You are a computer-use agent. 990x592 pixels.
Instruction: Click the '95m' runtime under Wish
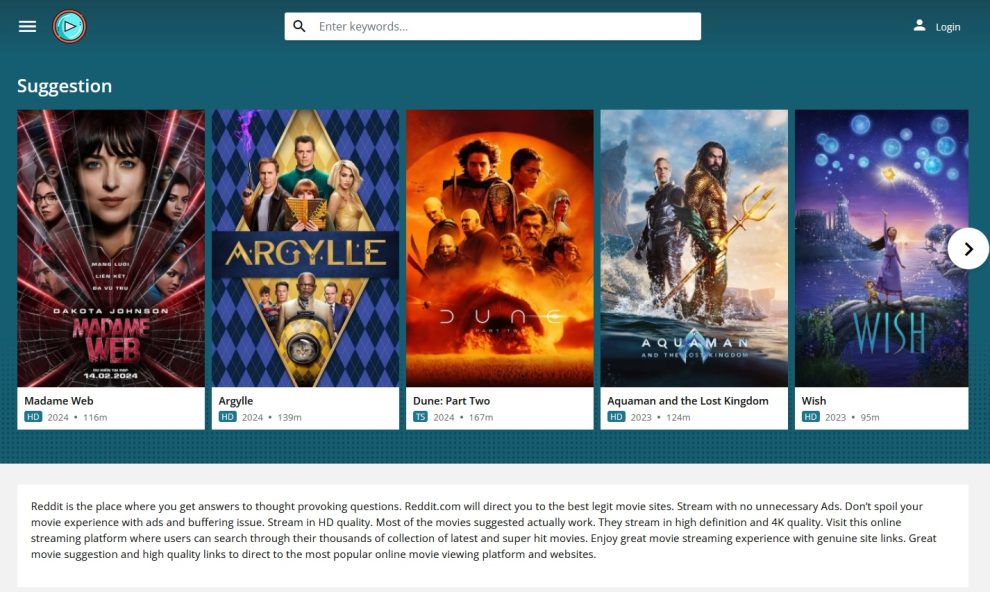pos(870,417)
